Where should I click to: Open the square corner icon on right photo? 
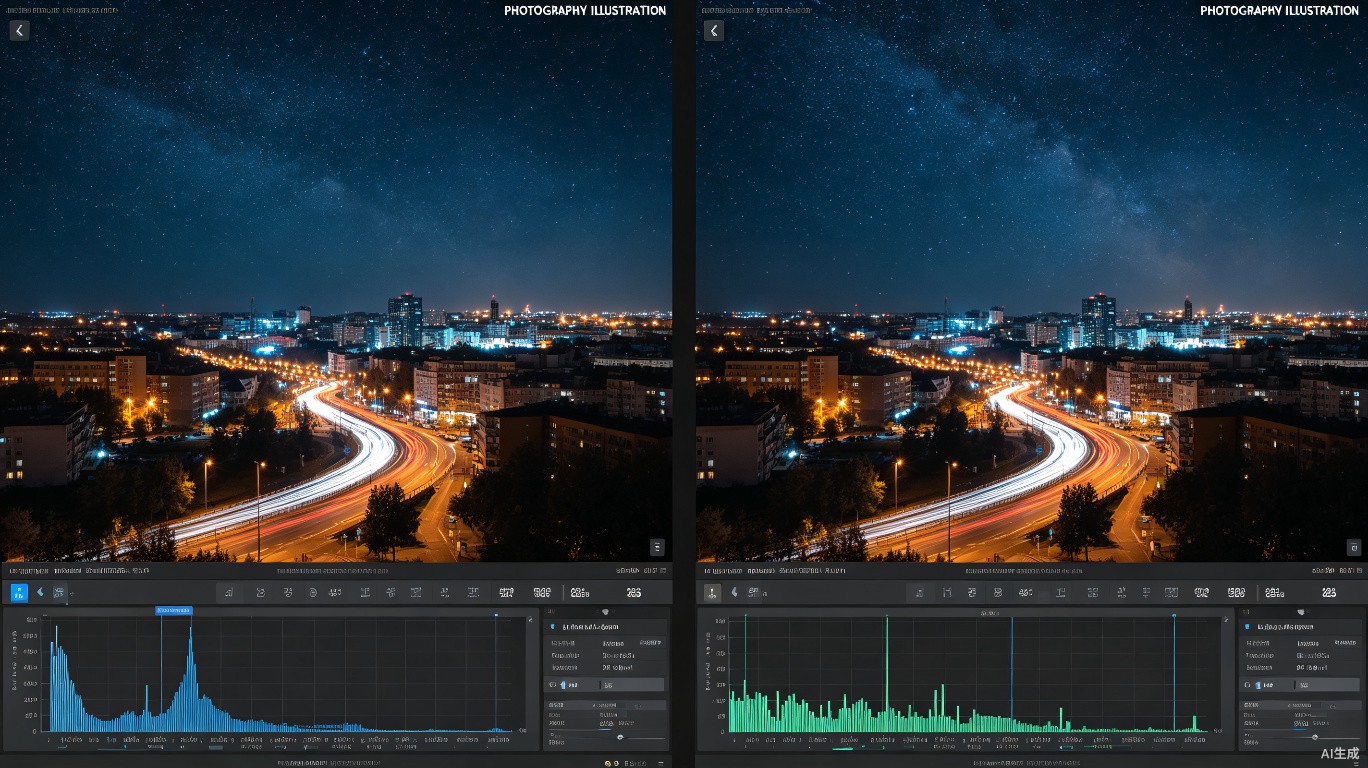(x=1353, y=546)
